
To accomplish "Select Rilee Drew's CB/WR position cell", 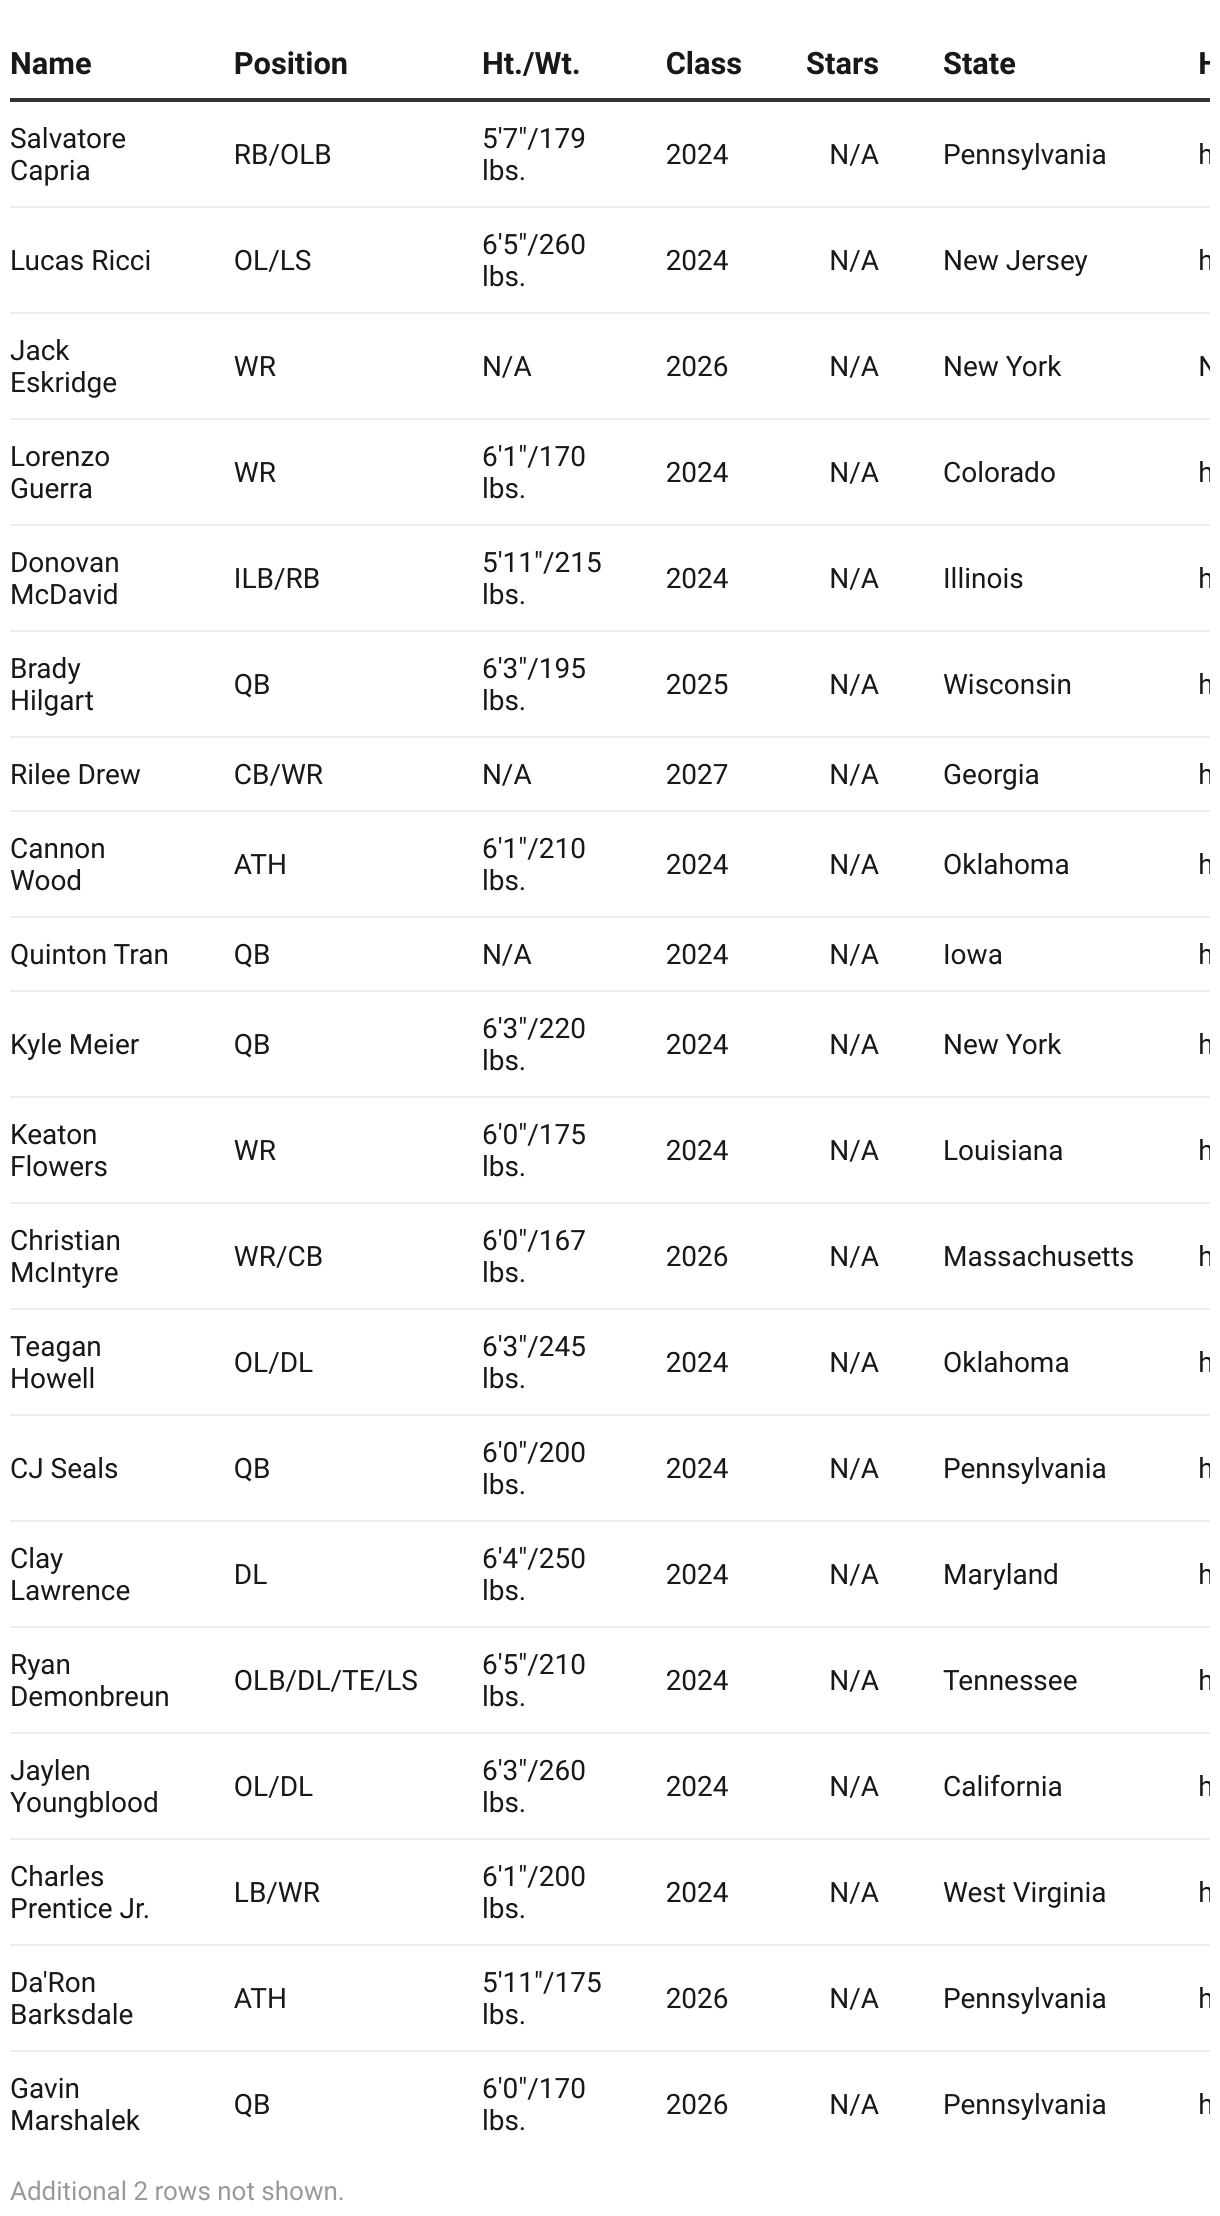I will [x=278, y=774].
